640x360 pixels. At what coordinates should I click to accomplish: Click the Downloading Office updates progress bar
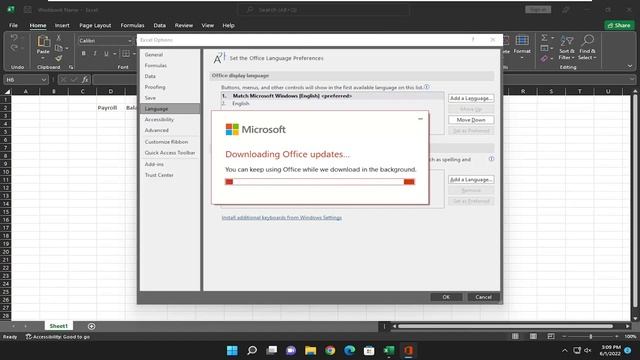320,182
